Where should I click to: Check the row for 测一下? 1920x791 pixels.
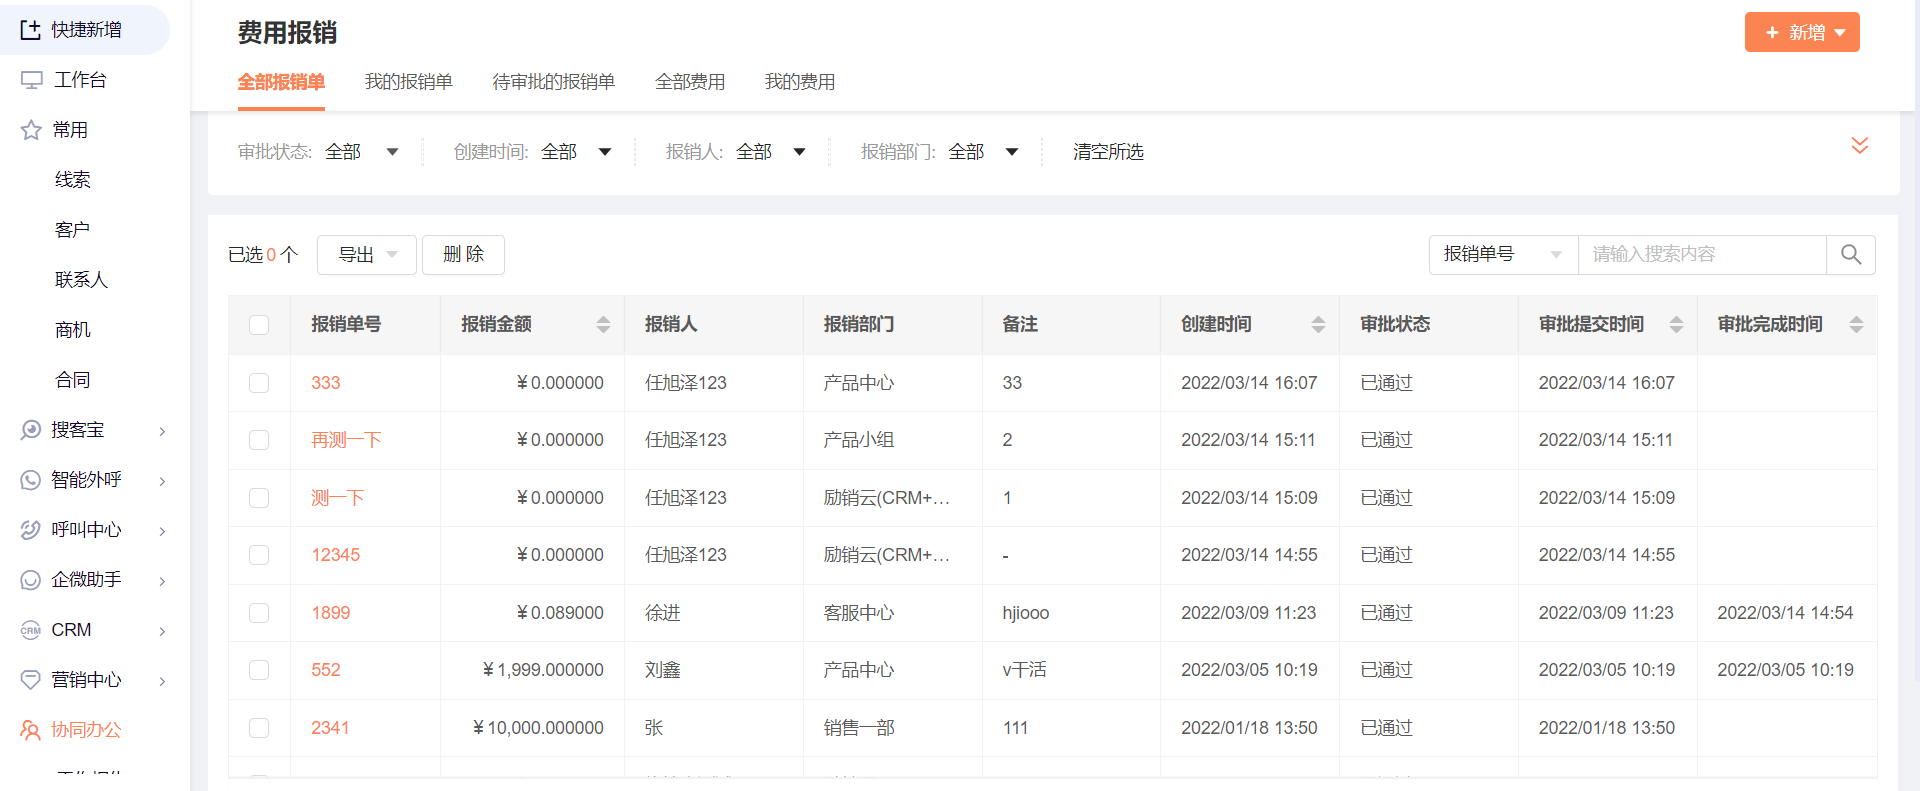(259, 498)
